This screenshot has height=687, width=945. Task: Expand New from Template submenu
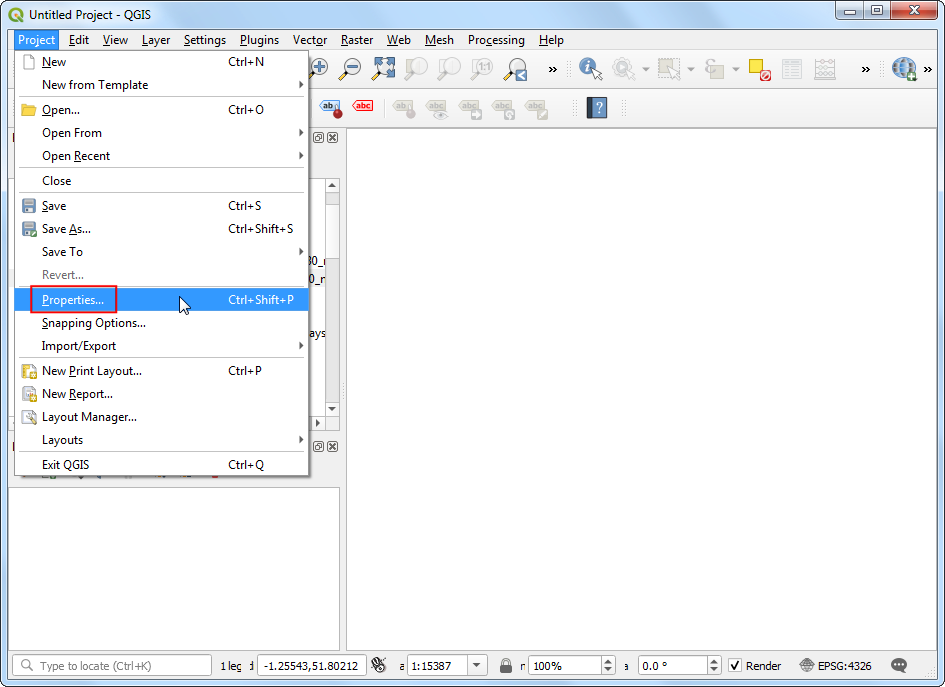pyautogui.click(x=162, y=85)
